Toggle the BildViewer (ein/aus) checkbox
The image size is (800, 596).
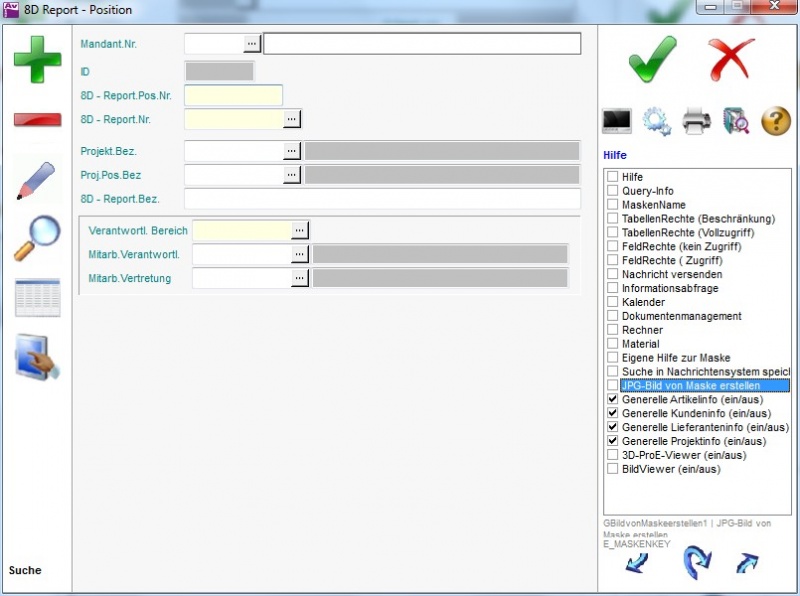(612, 469)
